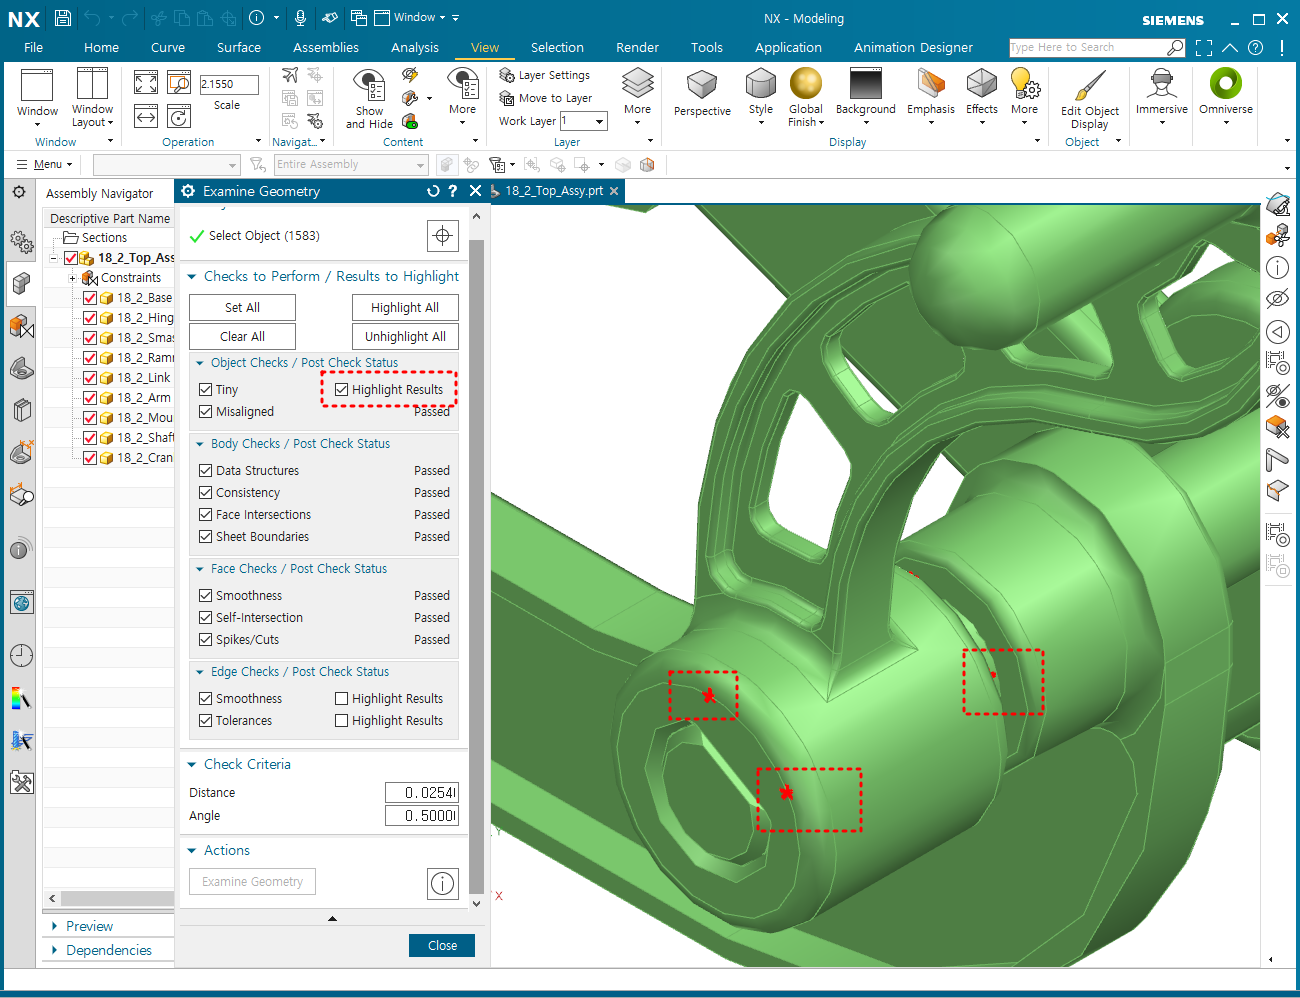This screenshot has width=1300, height=998.
Task: Click the Window Layout icon
Action: (x=92, y=84)
